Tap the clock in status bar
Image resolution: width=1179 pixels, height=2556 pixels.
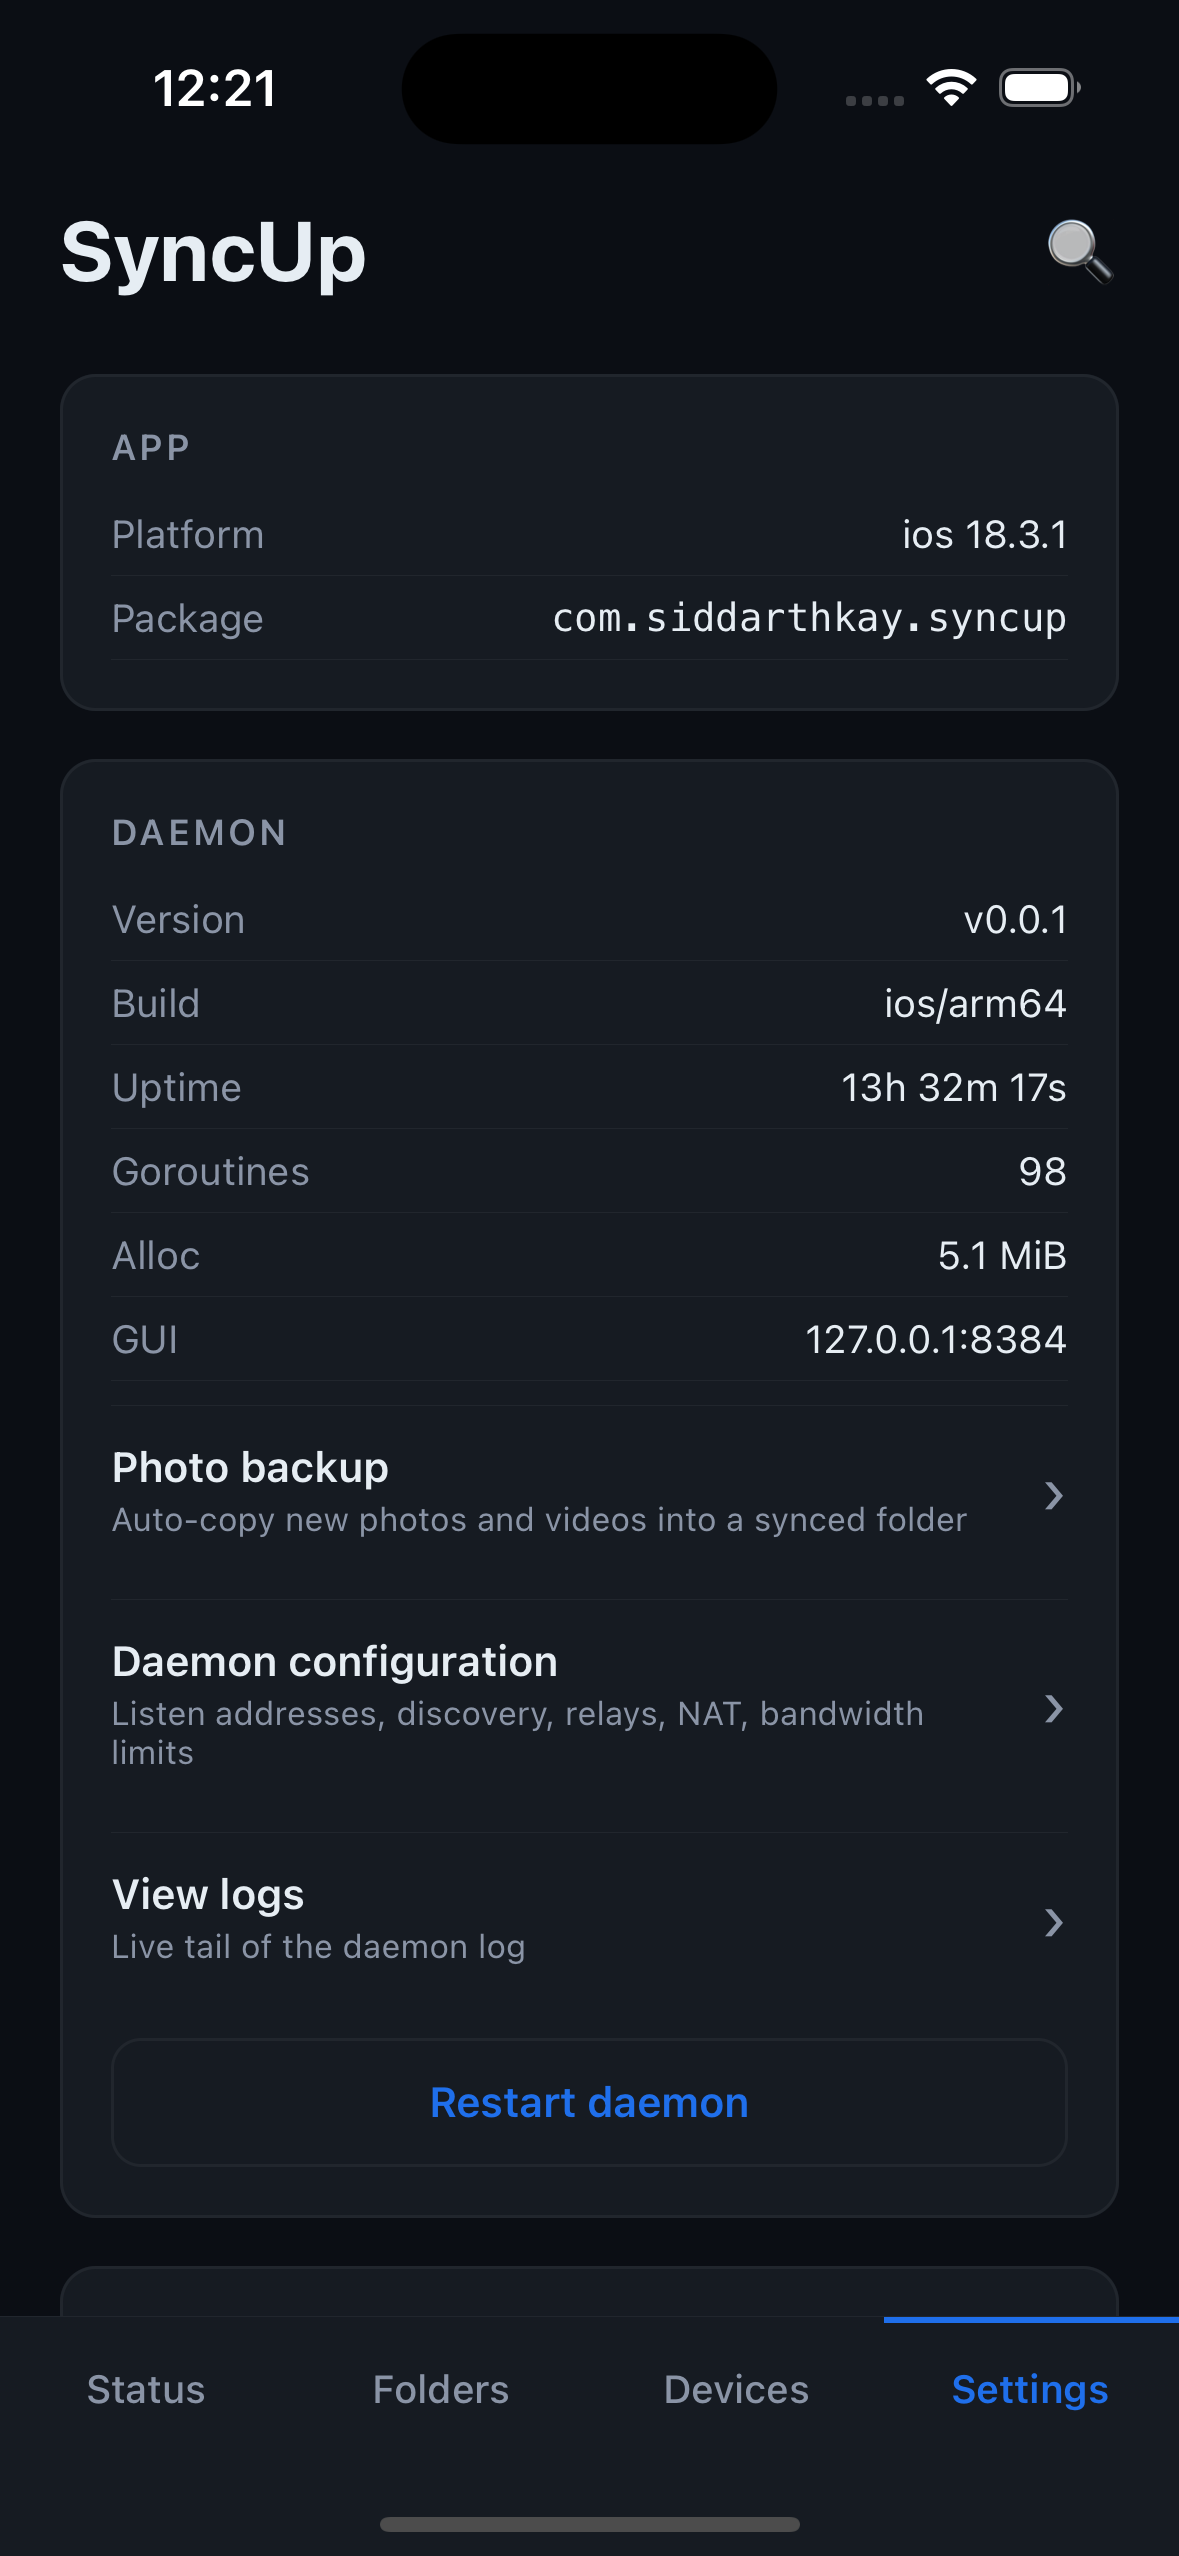[x=215, y=88]
